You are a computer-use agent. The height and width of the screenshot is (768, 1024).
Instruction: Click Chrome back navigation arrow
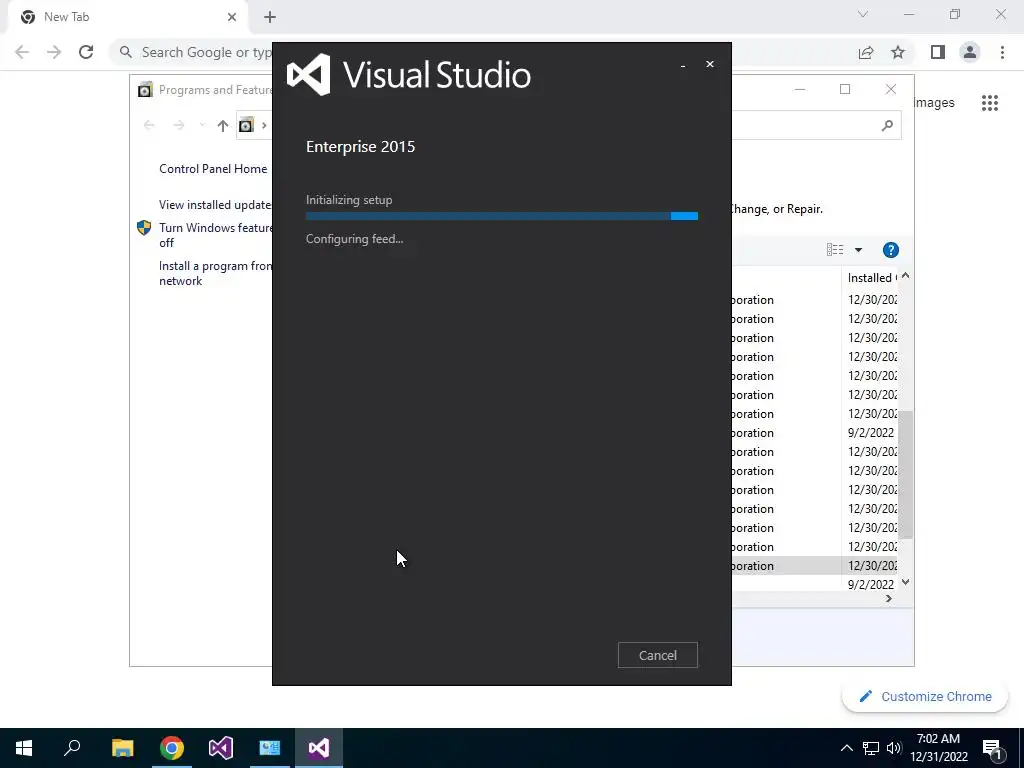22,52
